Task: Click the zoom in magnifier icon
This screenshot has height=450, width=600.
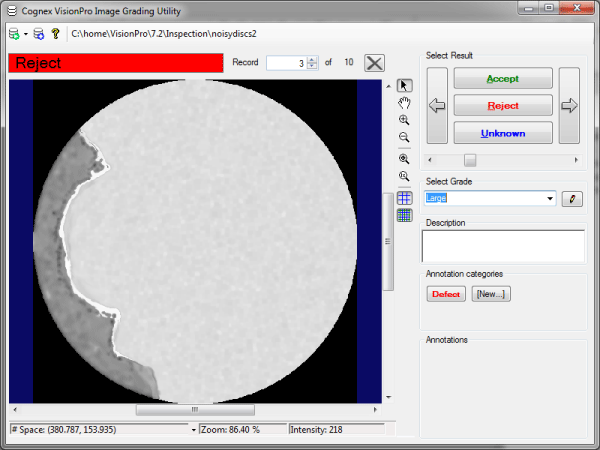Action: point(404,119)
